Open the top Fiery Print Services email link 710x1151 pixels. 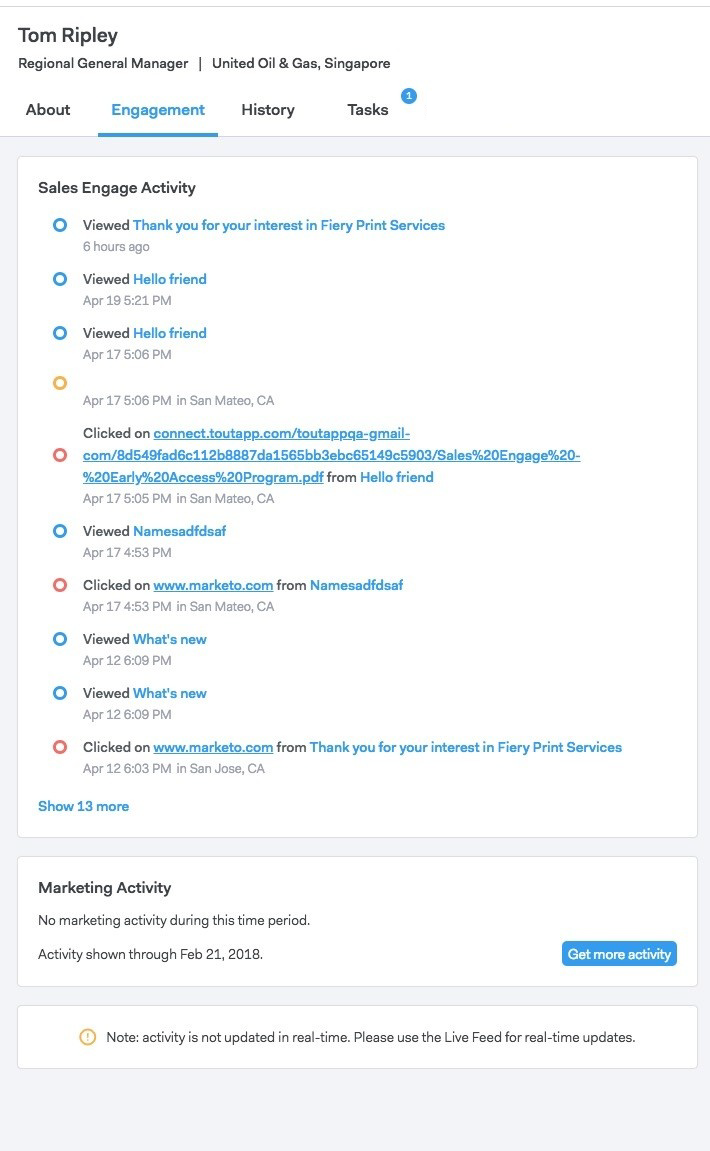[289, 225]
